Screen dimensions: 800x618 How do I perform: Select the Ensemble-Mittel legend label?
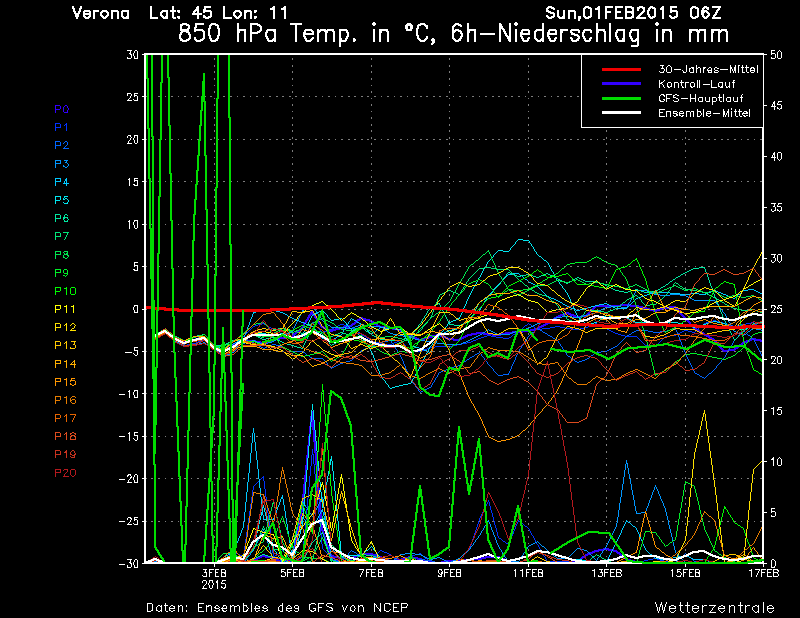[704, 113]
